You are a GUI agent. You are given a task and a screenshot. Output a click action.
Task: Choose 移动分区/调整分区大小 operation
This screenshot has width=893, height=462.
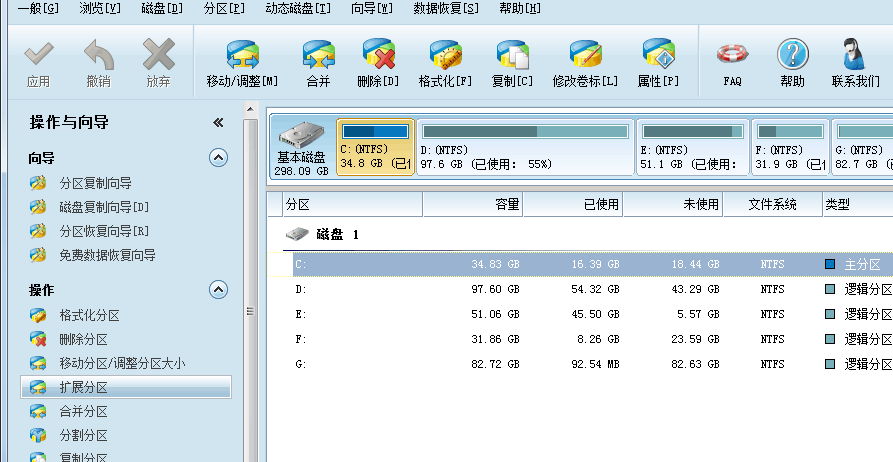122,363
